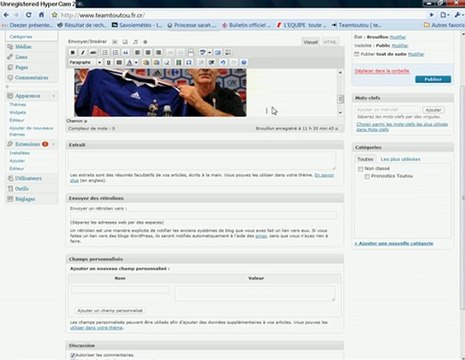Screen dimensions: 465x360
Task: Open Médias in the sidebar
Action: tap(23, 47)
